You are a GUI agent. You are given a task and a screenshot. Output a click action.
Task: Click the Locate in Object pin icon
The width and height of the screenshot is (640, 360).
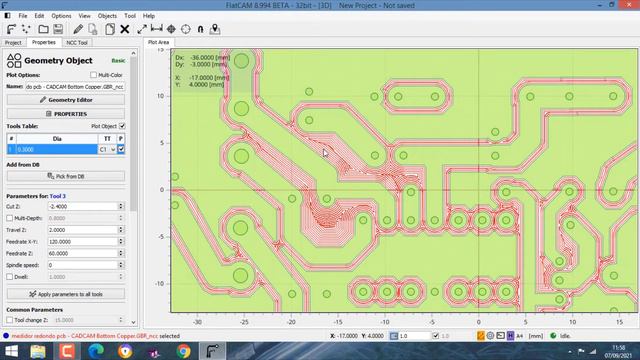pyautogui.click(x=215, y=29)
